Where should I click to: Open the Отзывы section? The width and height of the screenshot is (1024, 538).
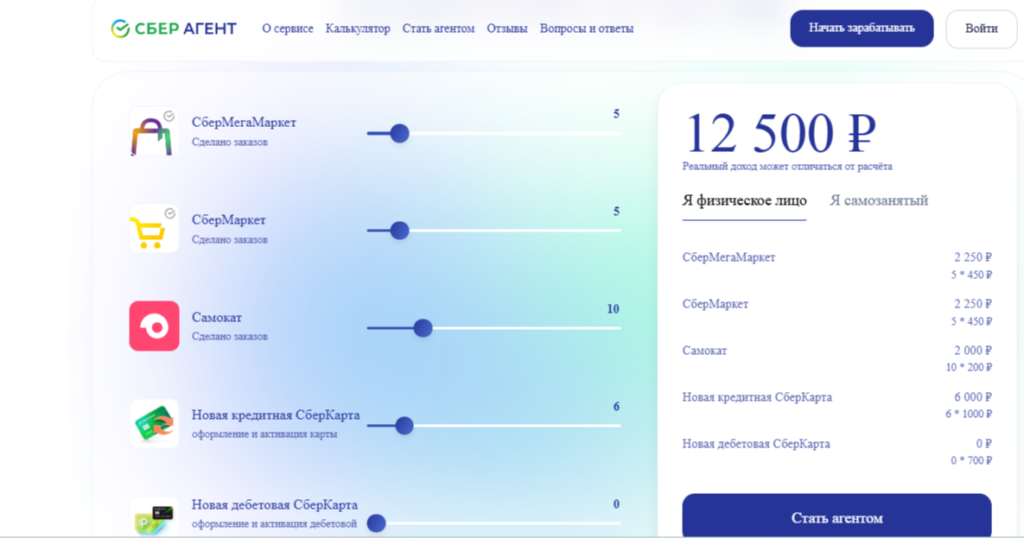[507, 29]
